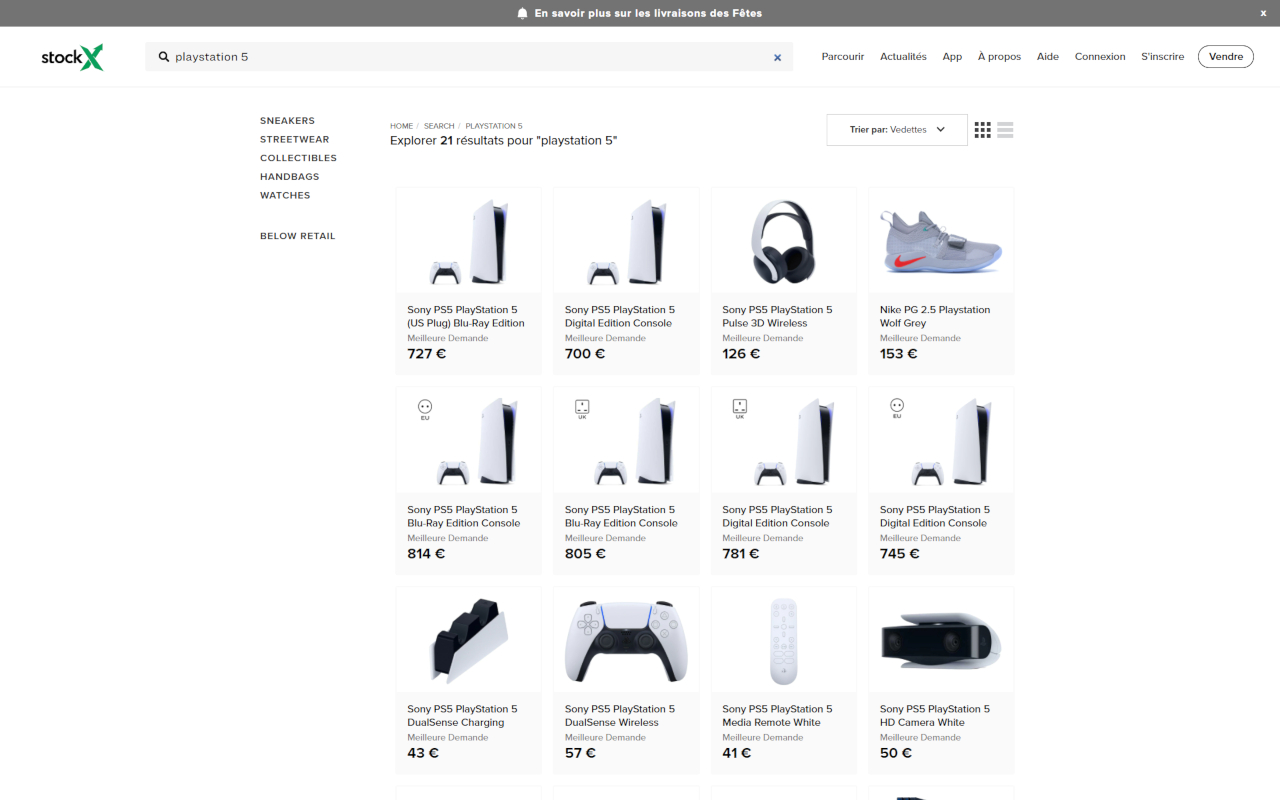Click the 126 € price
The width and height of the screenshot is (1280, 800).
pos(742,354)
